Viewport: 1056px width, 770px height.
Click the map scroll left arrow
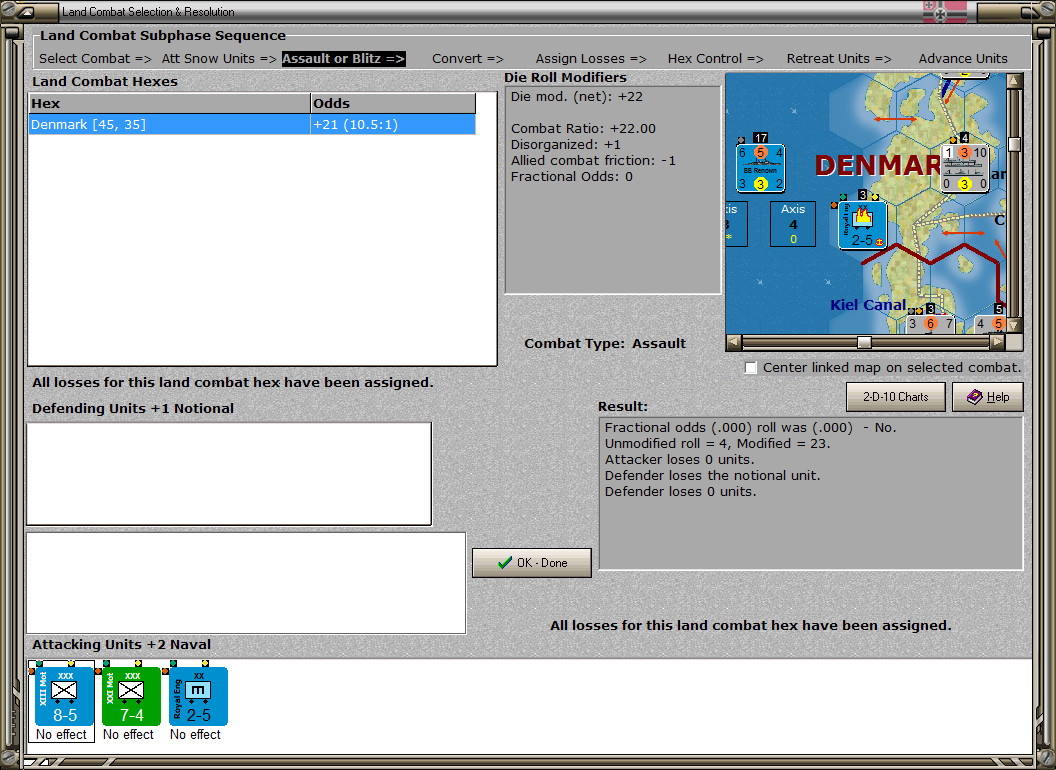[x=734, y=342]
